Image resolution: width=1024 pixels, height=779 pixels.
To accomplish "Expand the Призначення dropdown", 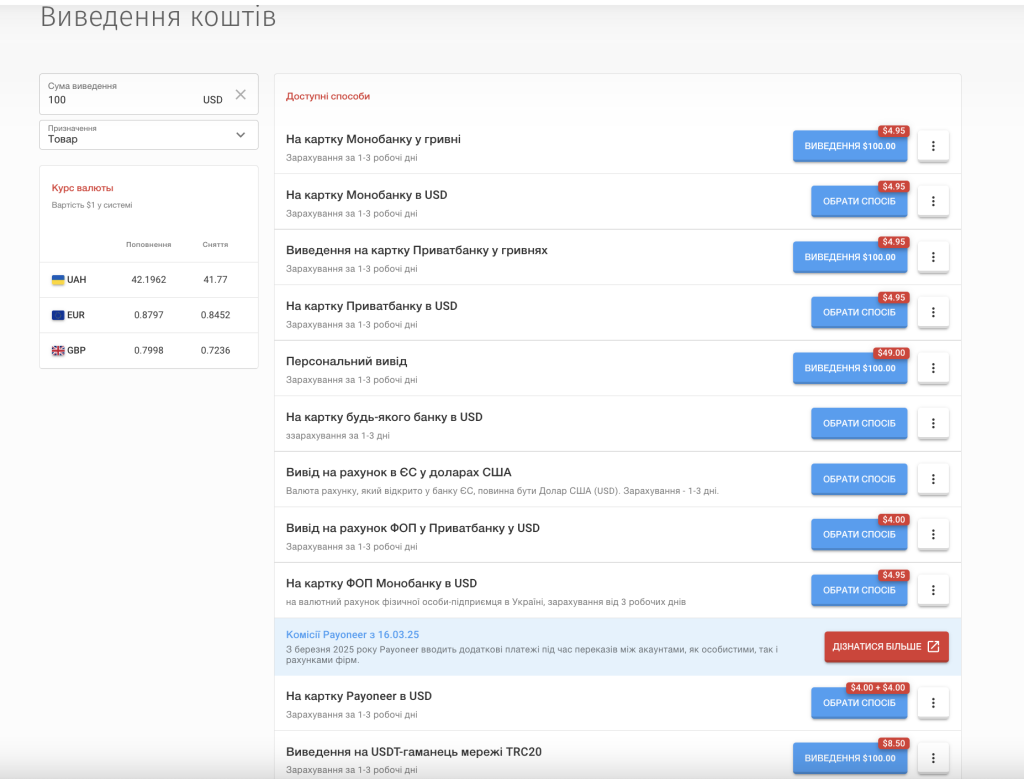I will (148, 135).
